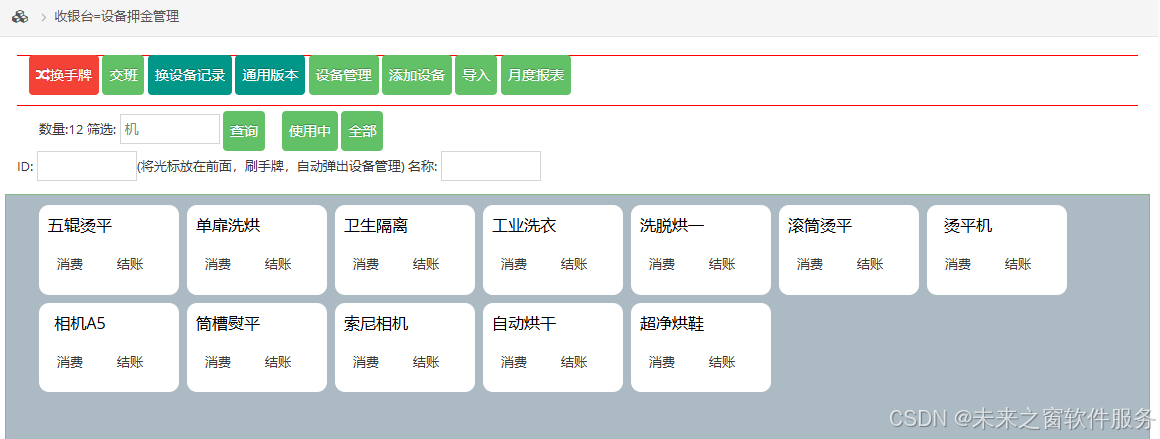Image resolution: width=1160 pixels, height=439 pixels.
Task: Click 结账 on the 筒槽熨平 card
Action: tap(277, 362)
